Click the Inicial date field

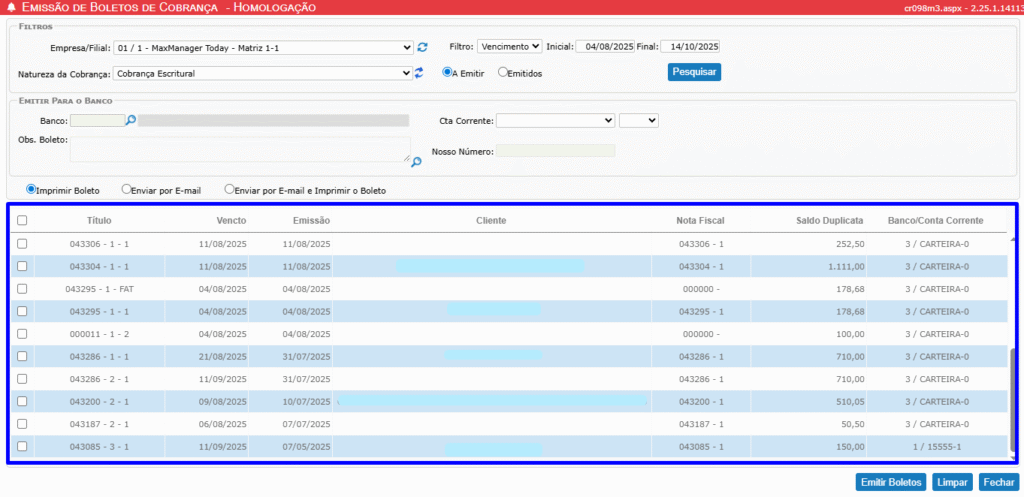[605, 46]
